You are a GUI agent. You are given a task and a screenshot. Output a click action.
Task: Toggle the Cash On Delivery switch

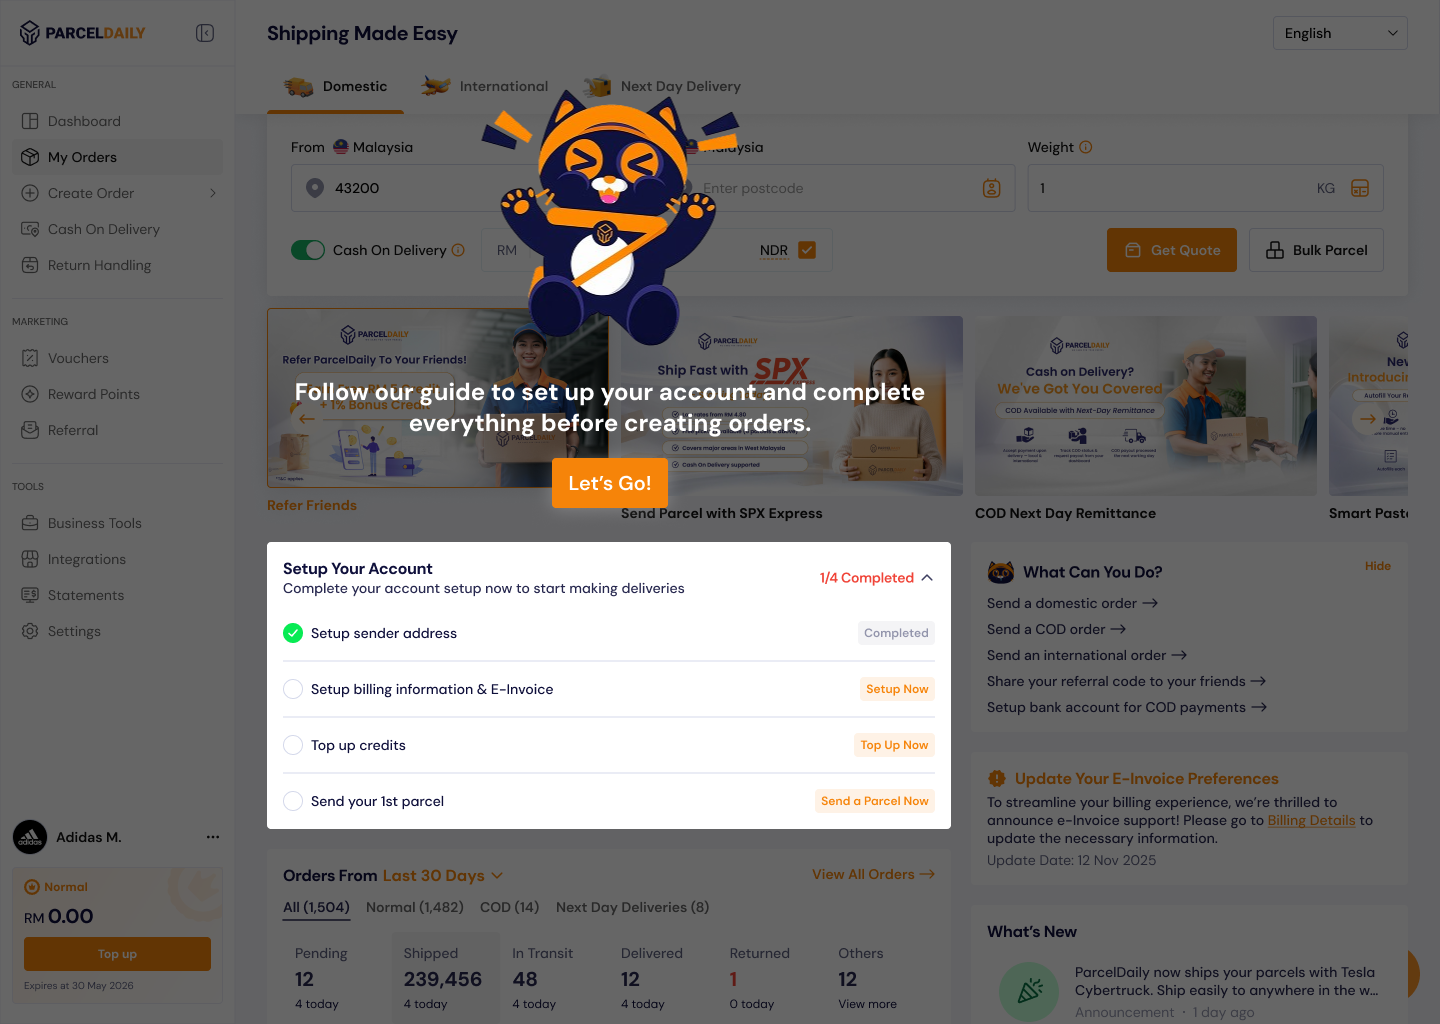click(308, 250)
